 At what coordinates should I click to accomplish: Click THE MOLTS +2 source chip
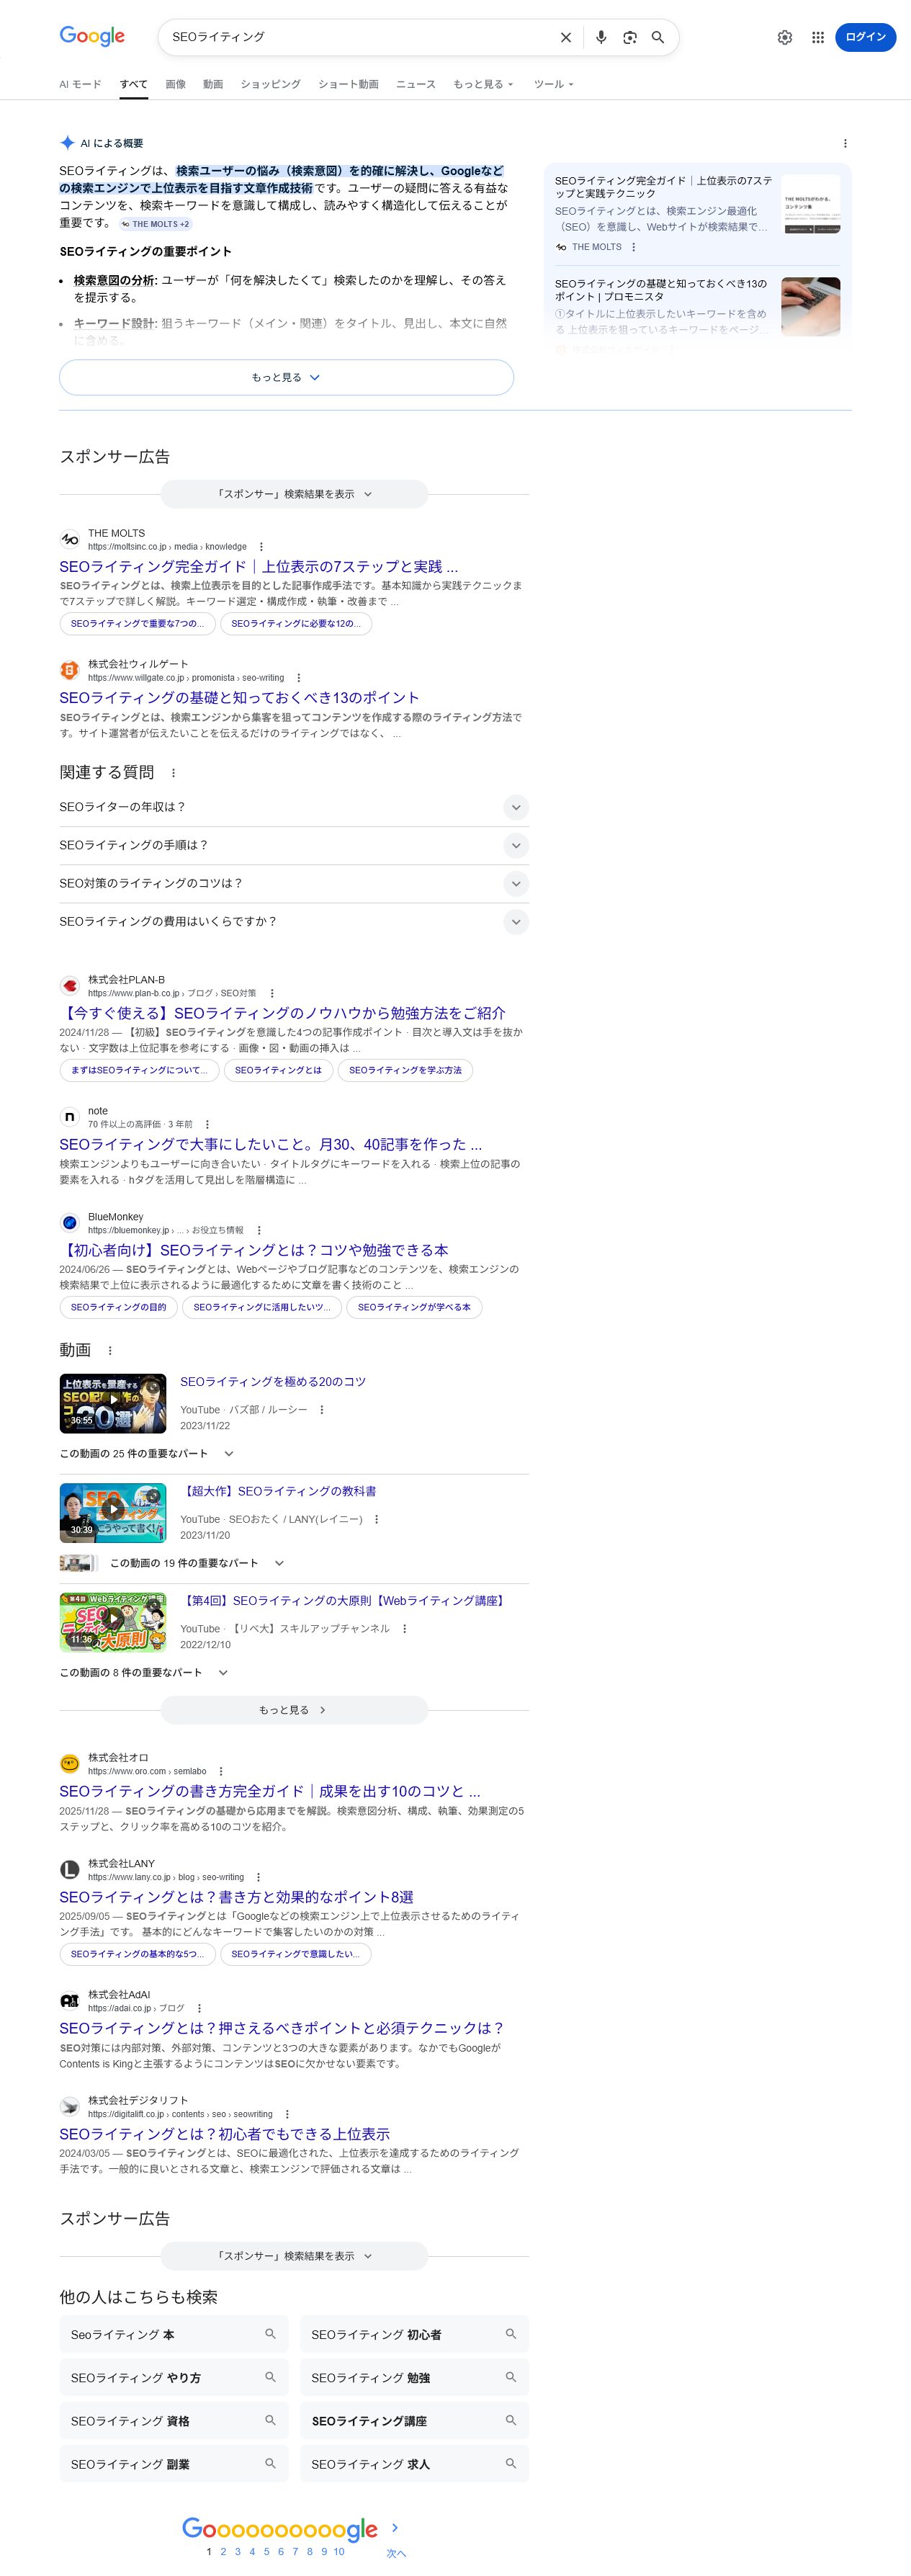coord(155,224)
